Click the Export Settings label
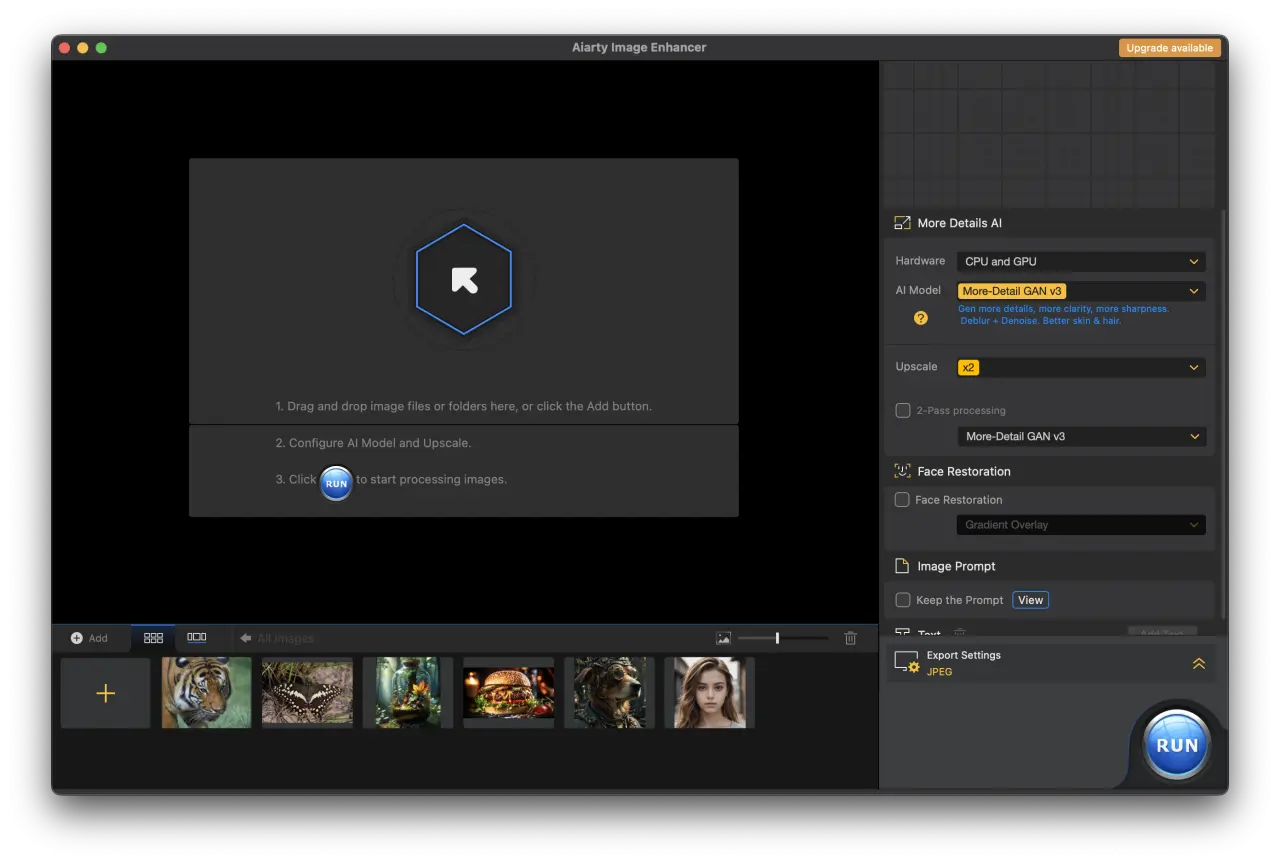 (963, 655)
